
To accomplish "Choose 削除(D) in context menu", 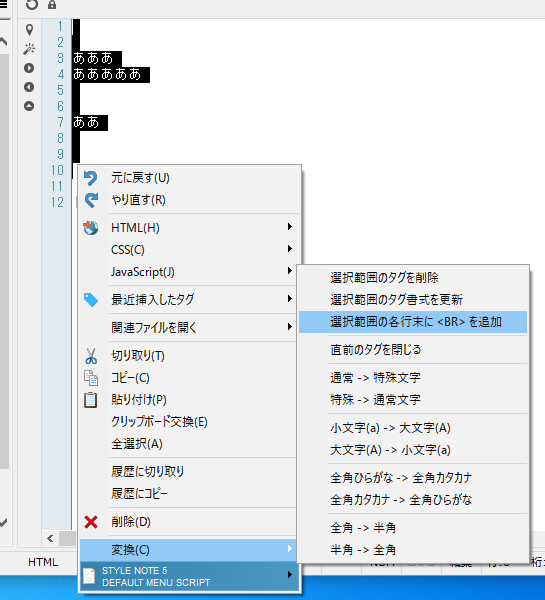I will (190, 522).
